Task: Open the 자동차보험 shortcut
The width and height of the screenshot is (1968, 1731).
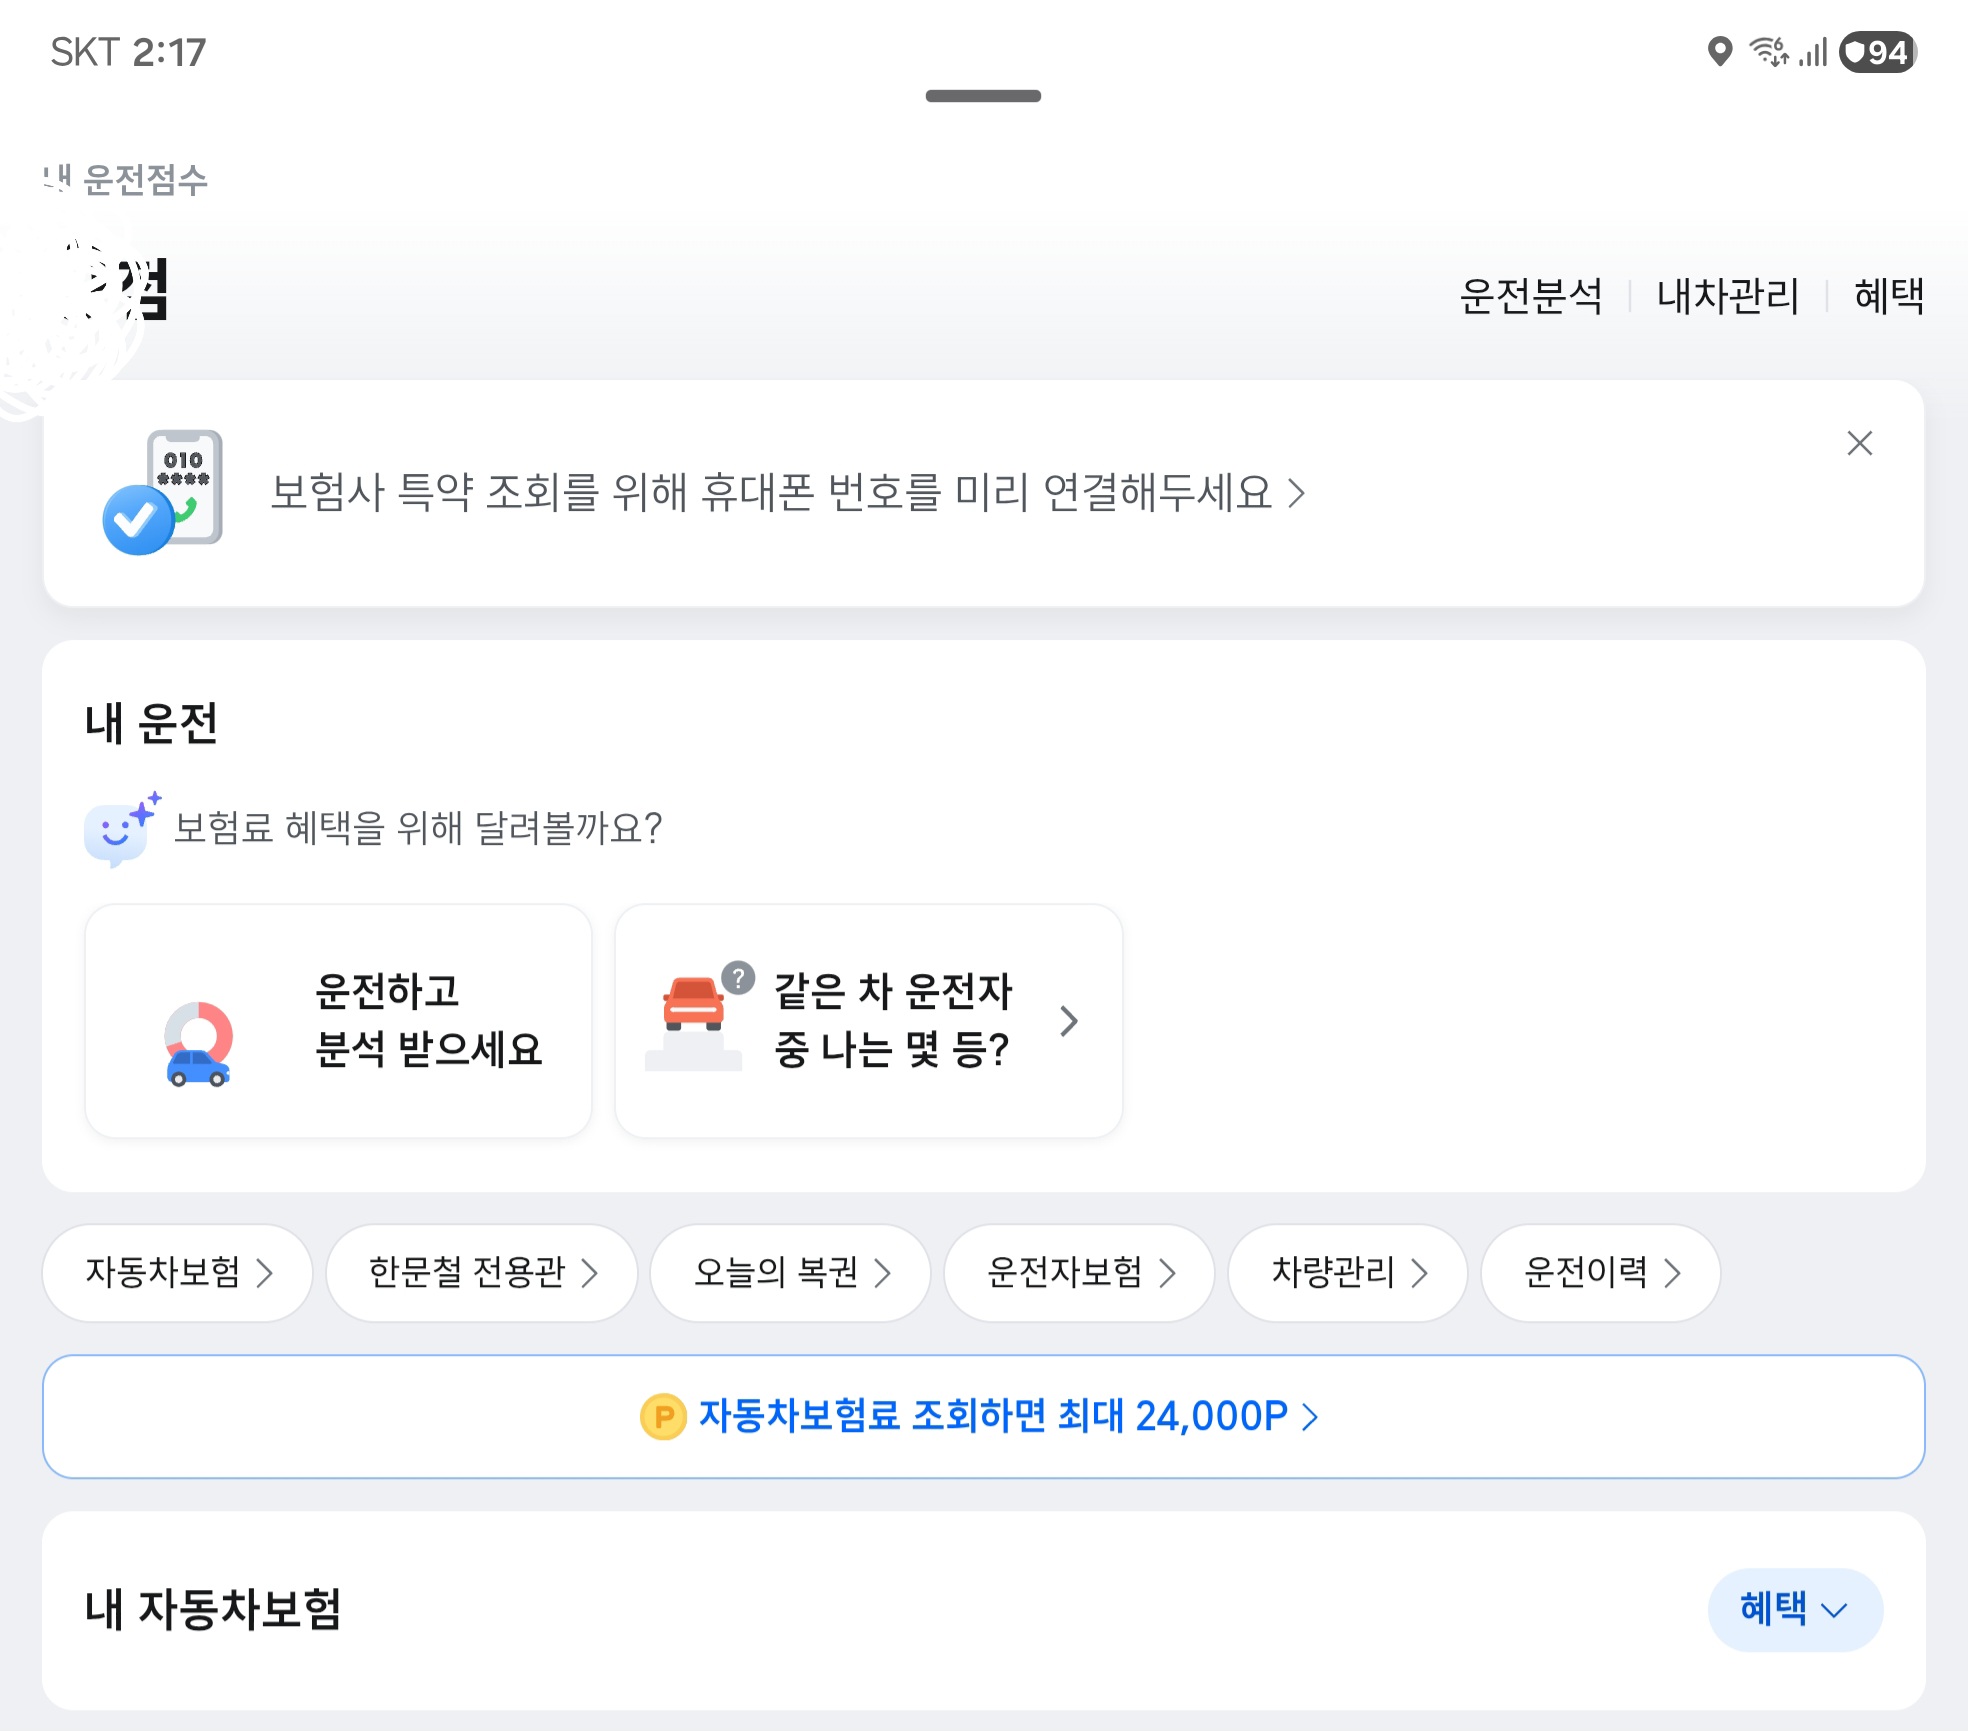Action: pos(177,1272)
